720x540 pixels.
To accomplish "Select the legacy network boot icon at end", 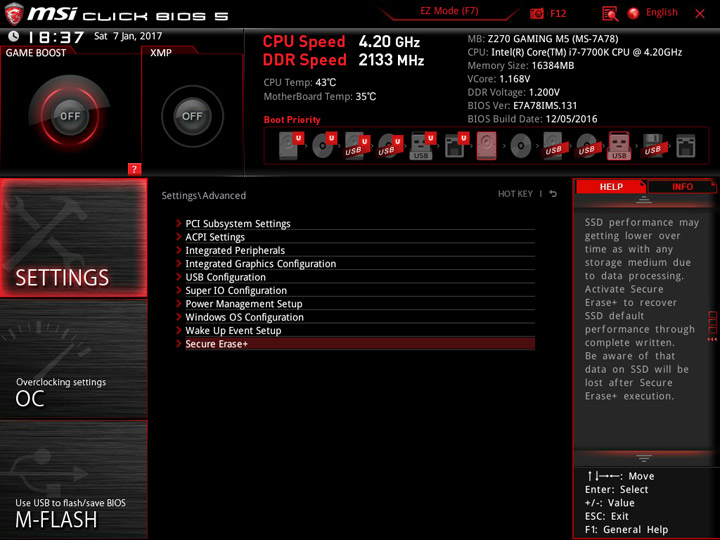I will (x=686, y=146).
